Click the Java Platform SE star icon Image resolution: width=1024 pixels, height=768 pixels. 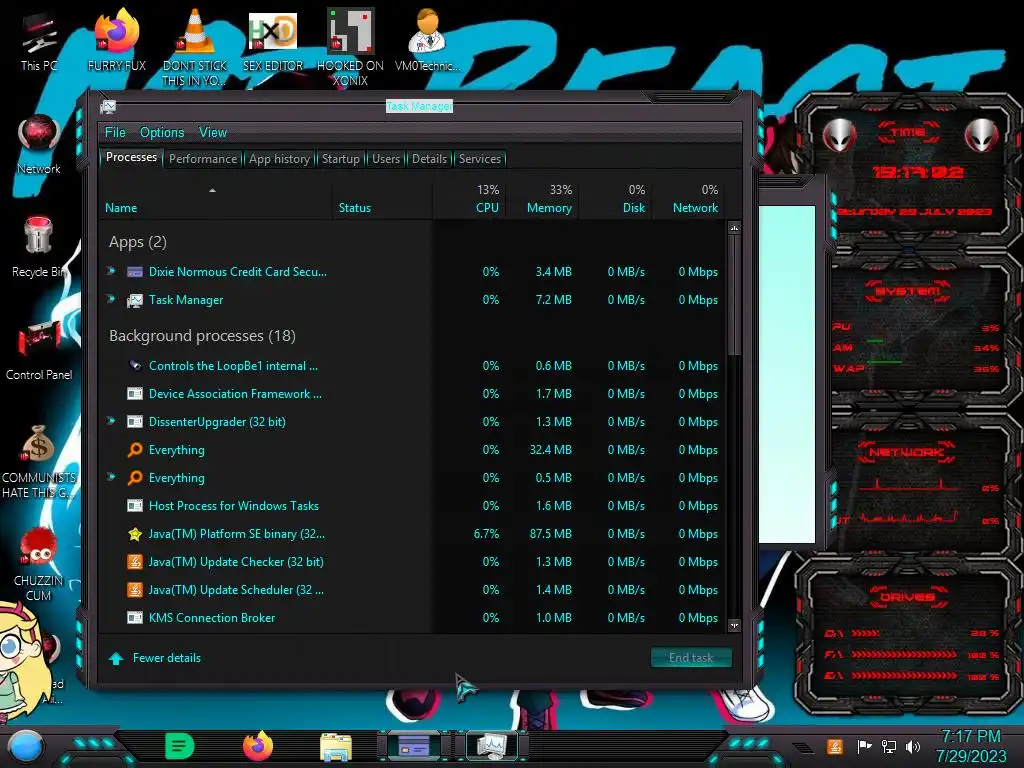pyautogui.click(x=135, y=534)
